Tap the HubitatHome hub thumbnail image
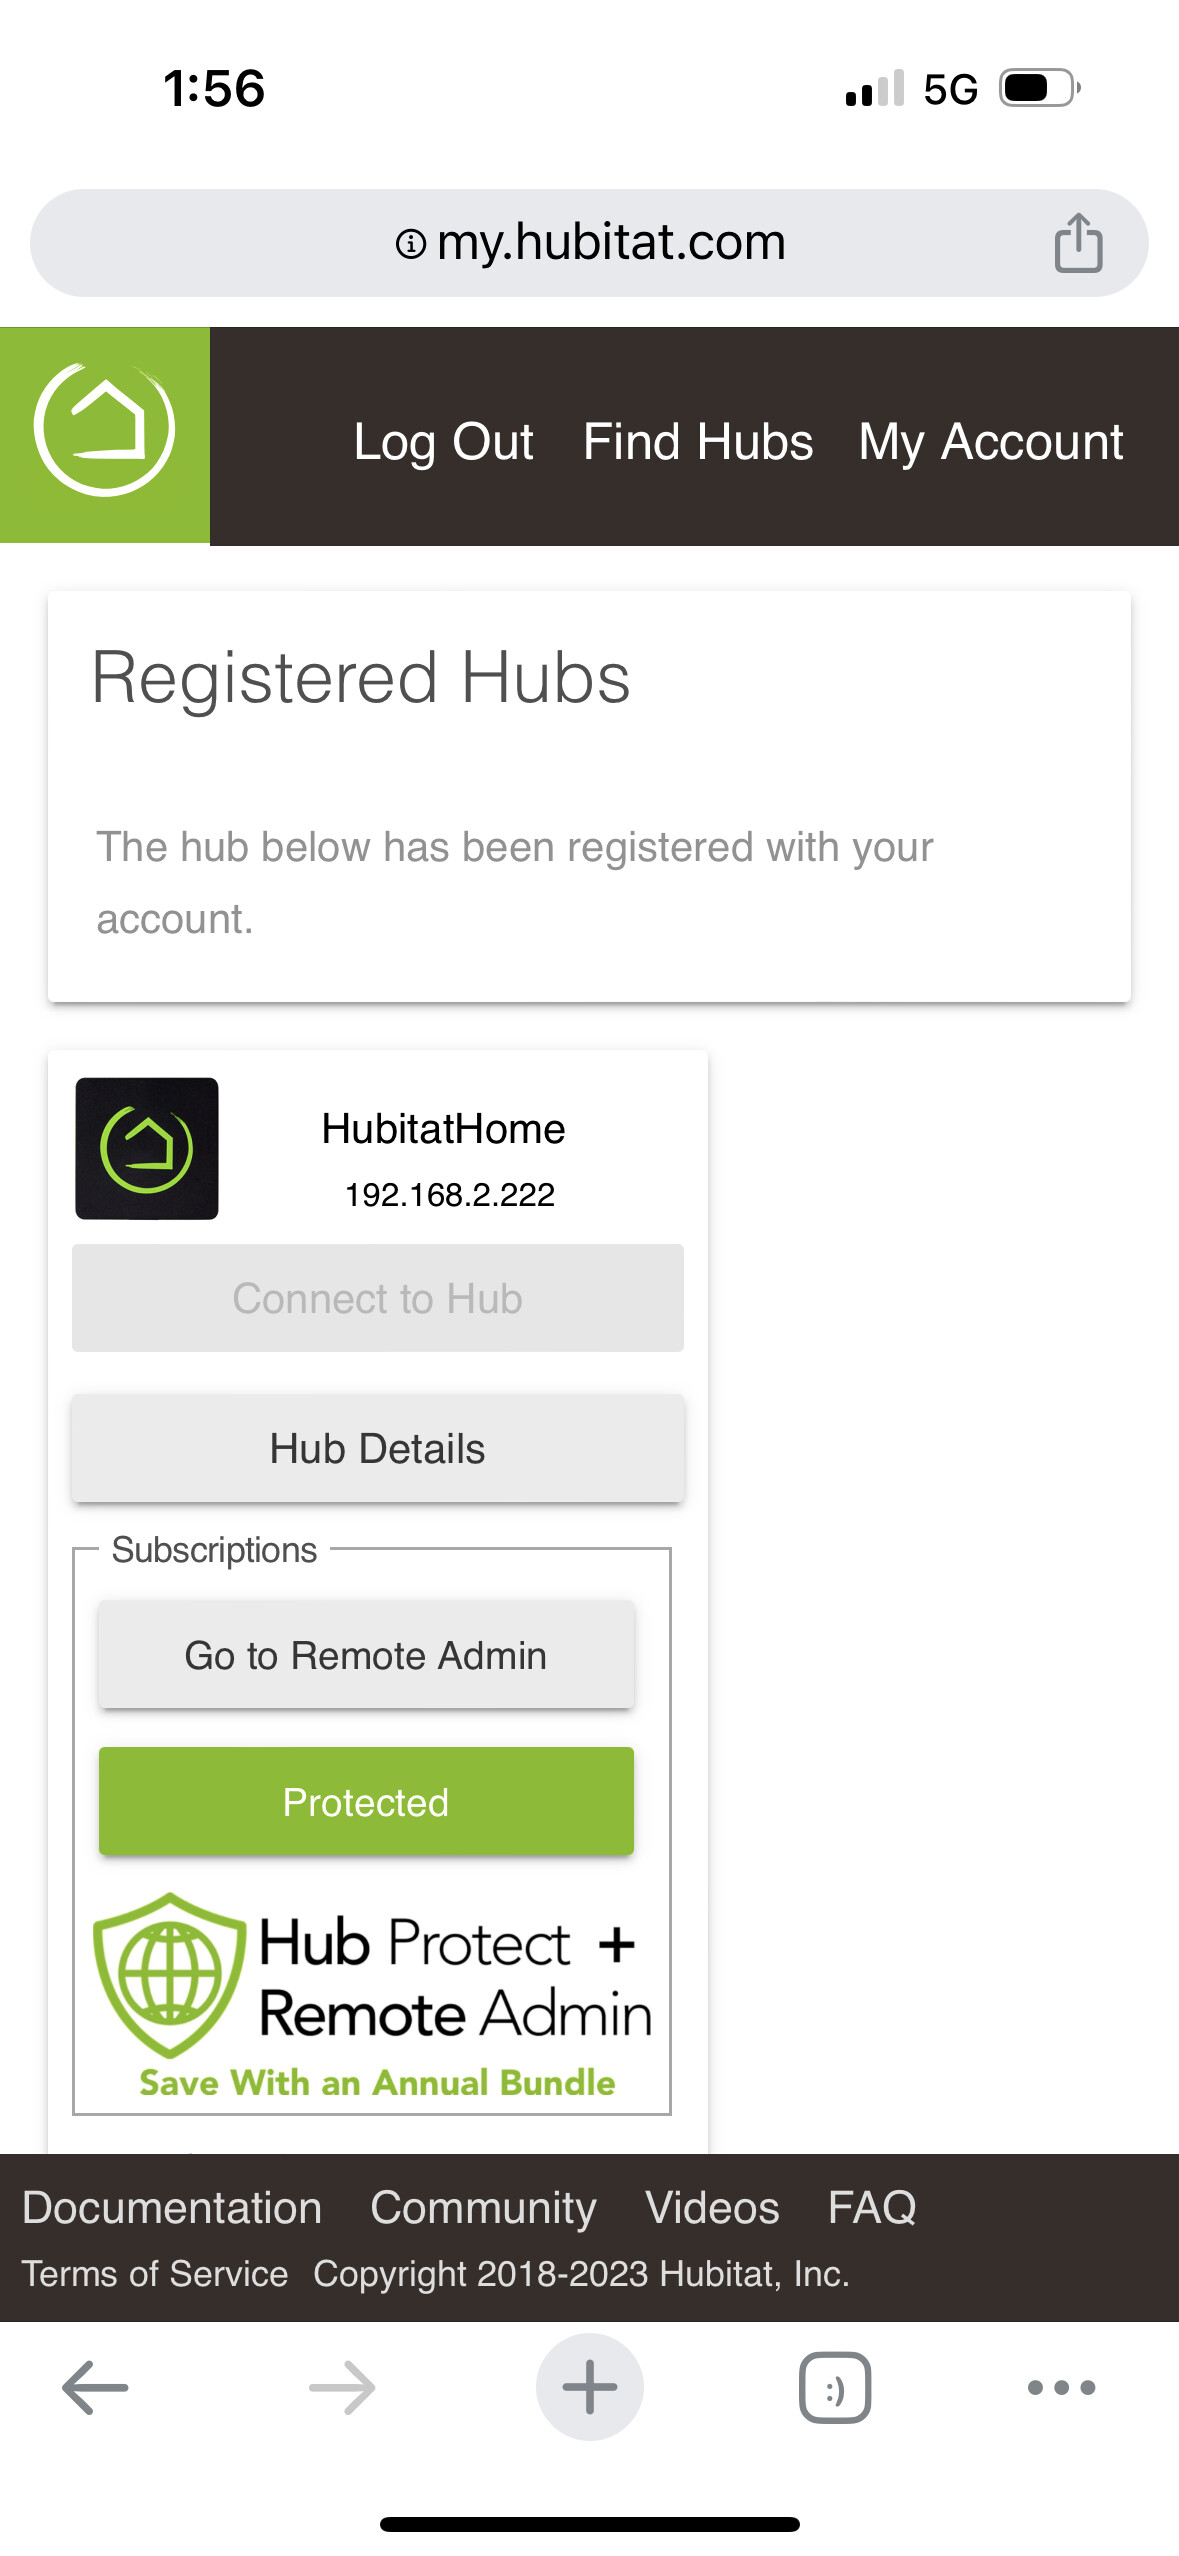 pos(147,1148)
